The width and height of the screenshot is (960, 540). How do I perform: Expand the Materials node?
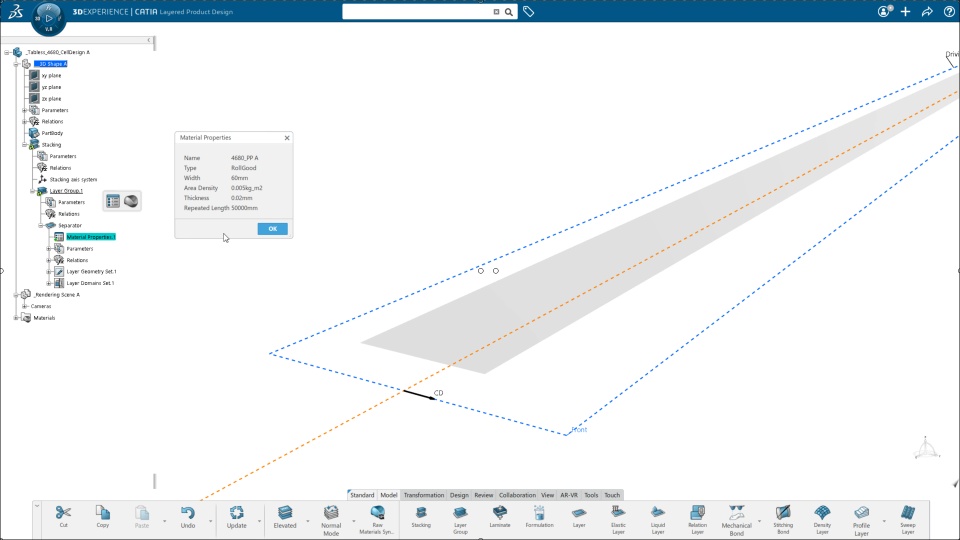pyautogui.click(x=16, y=318)
